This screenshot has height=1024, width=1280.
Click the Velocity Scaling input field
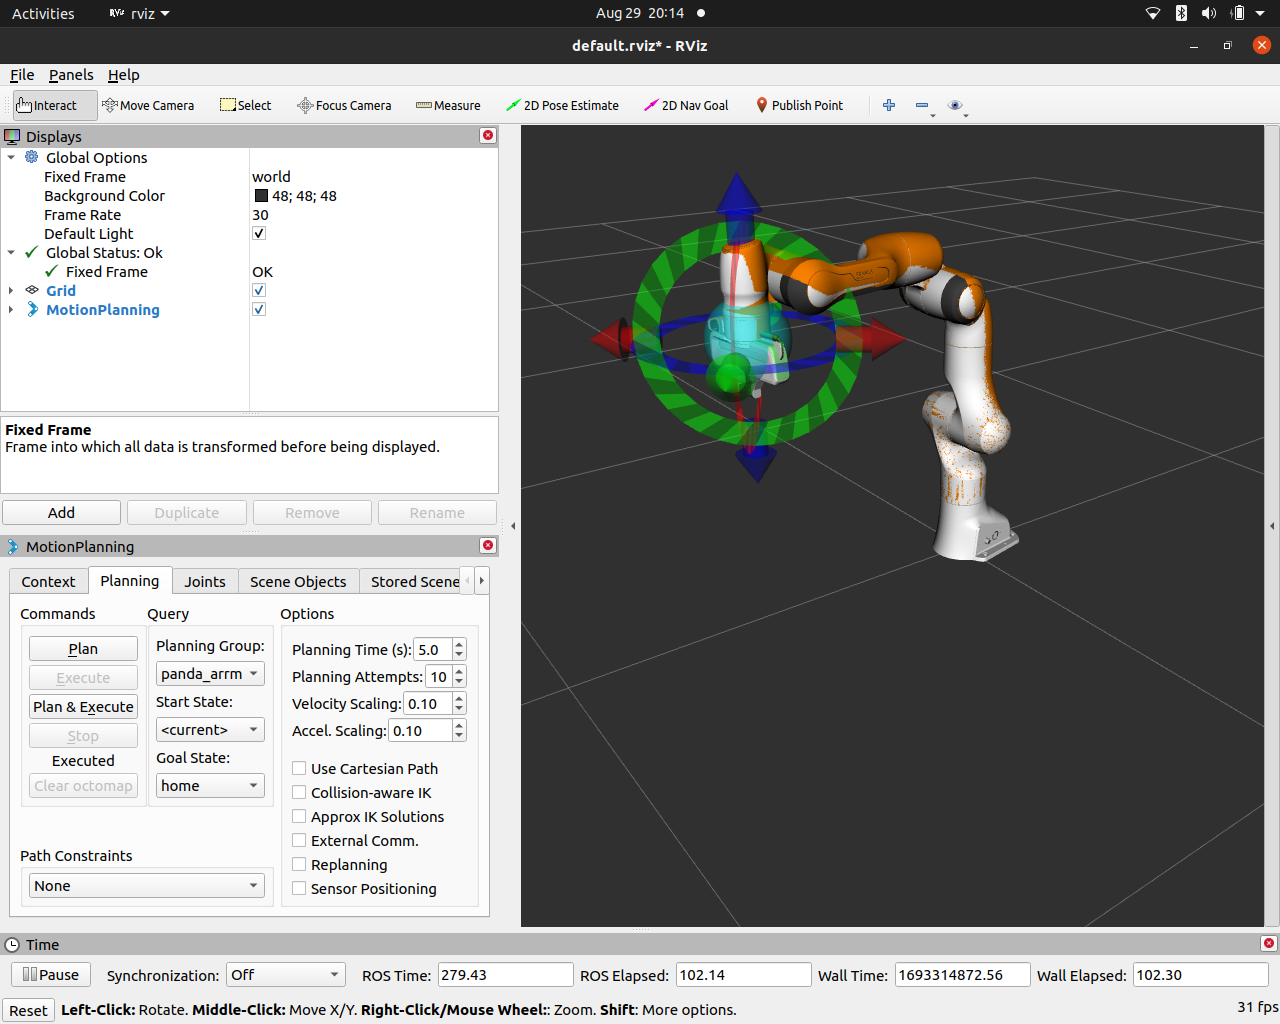(428, 704)
